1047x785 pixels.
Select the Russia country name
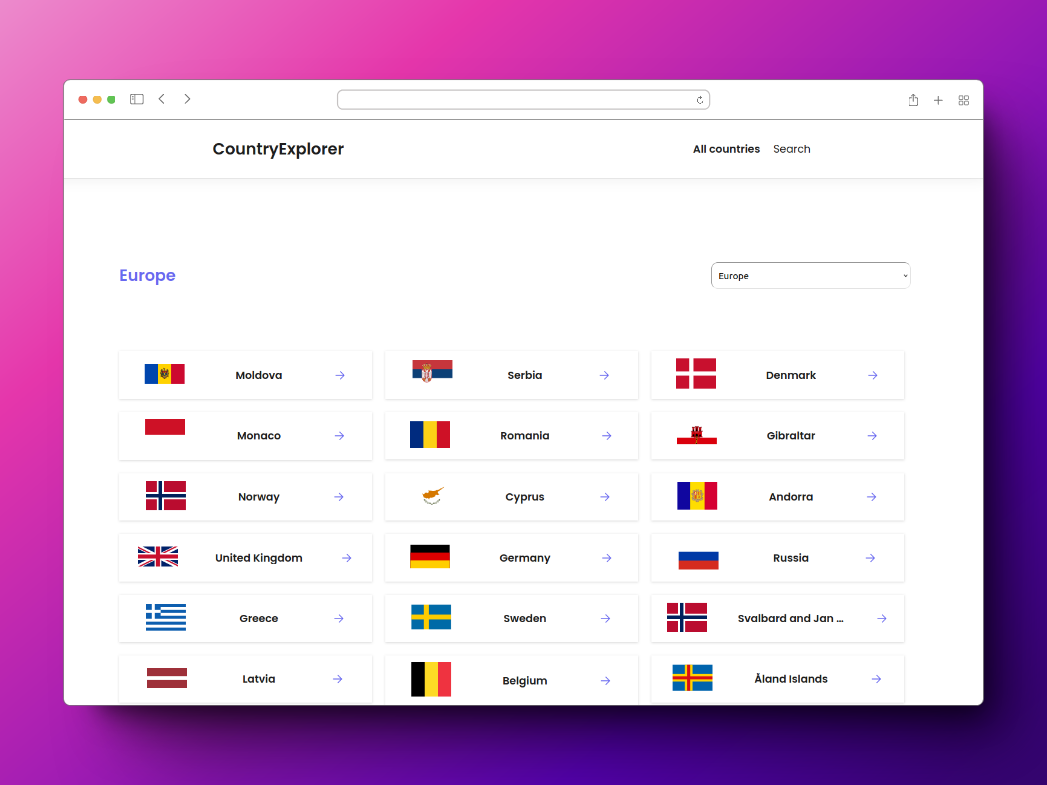[791, 558]
